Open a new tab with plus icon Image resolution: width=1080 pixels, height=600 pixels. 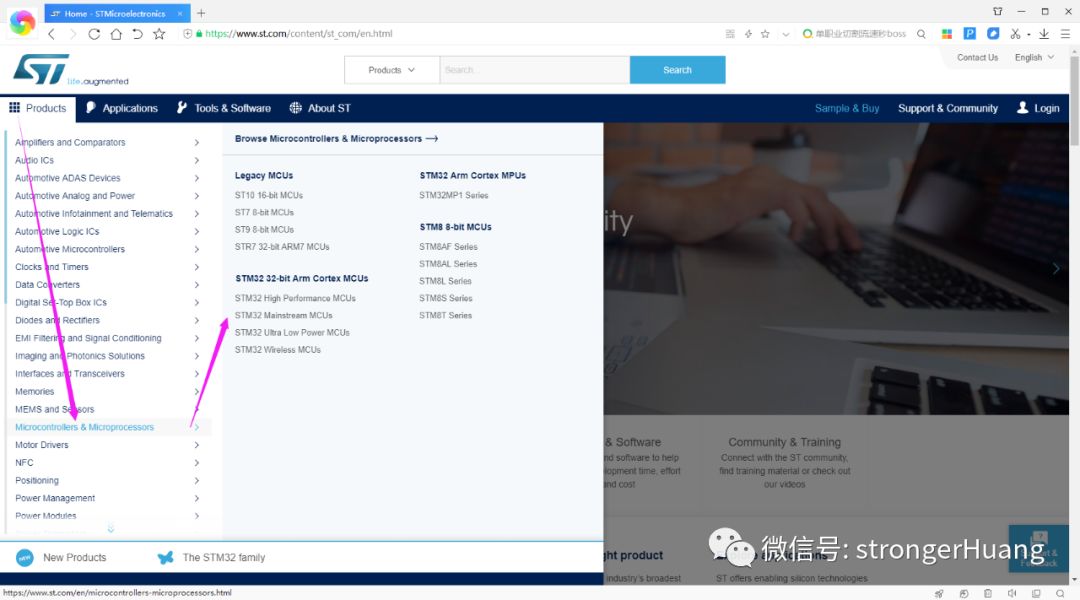click(x=201, y=13)
